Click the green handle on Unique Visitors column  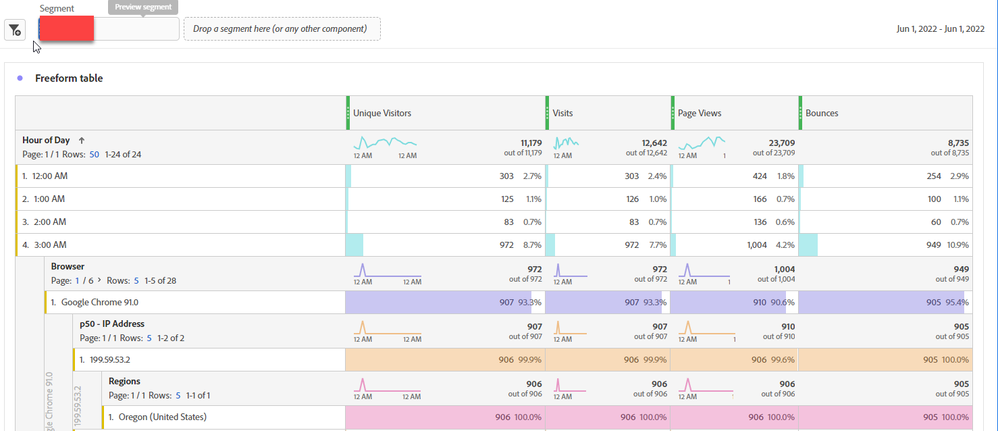pos(348,113)
